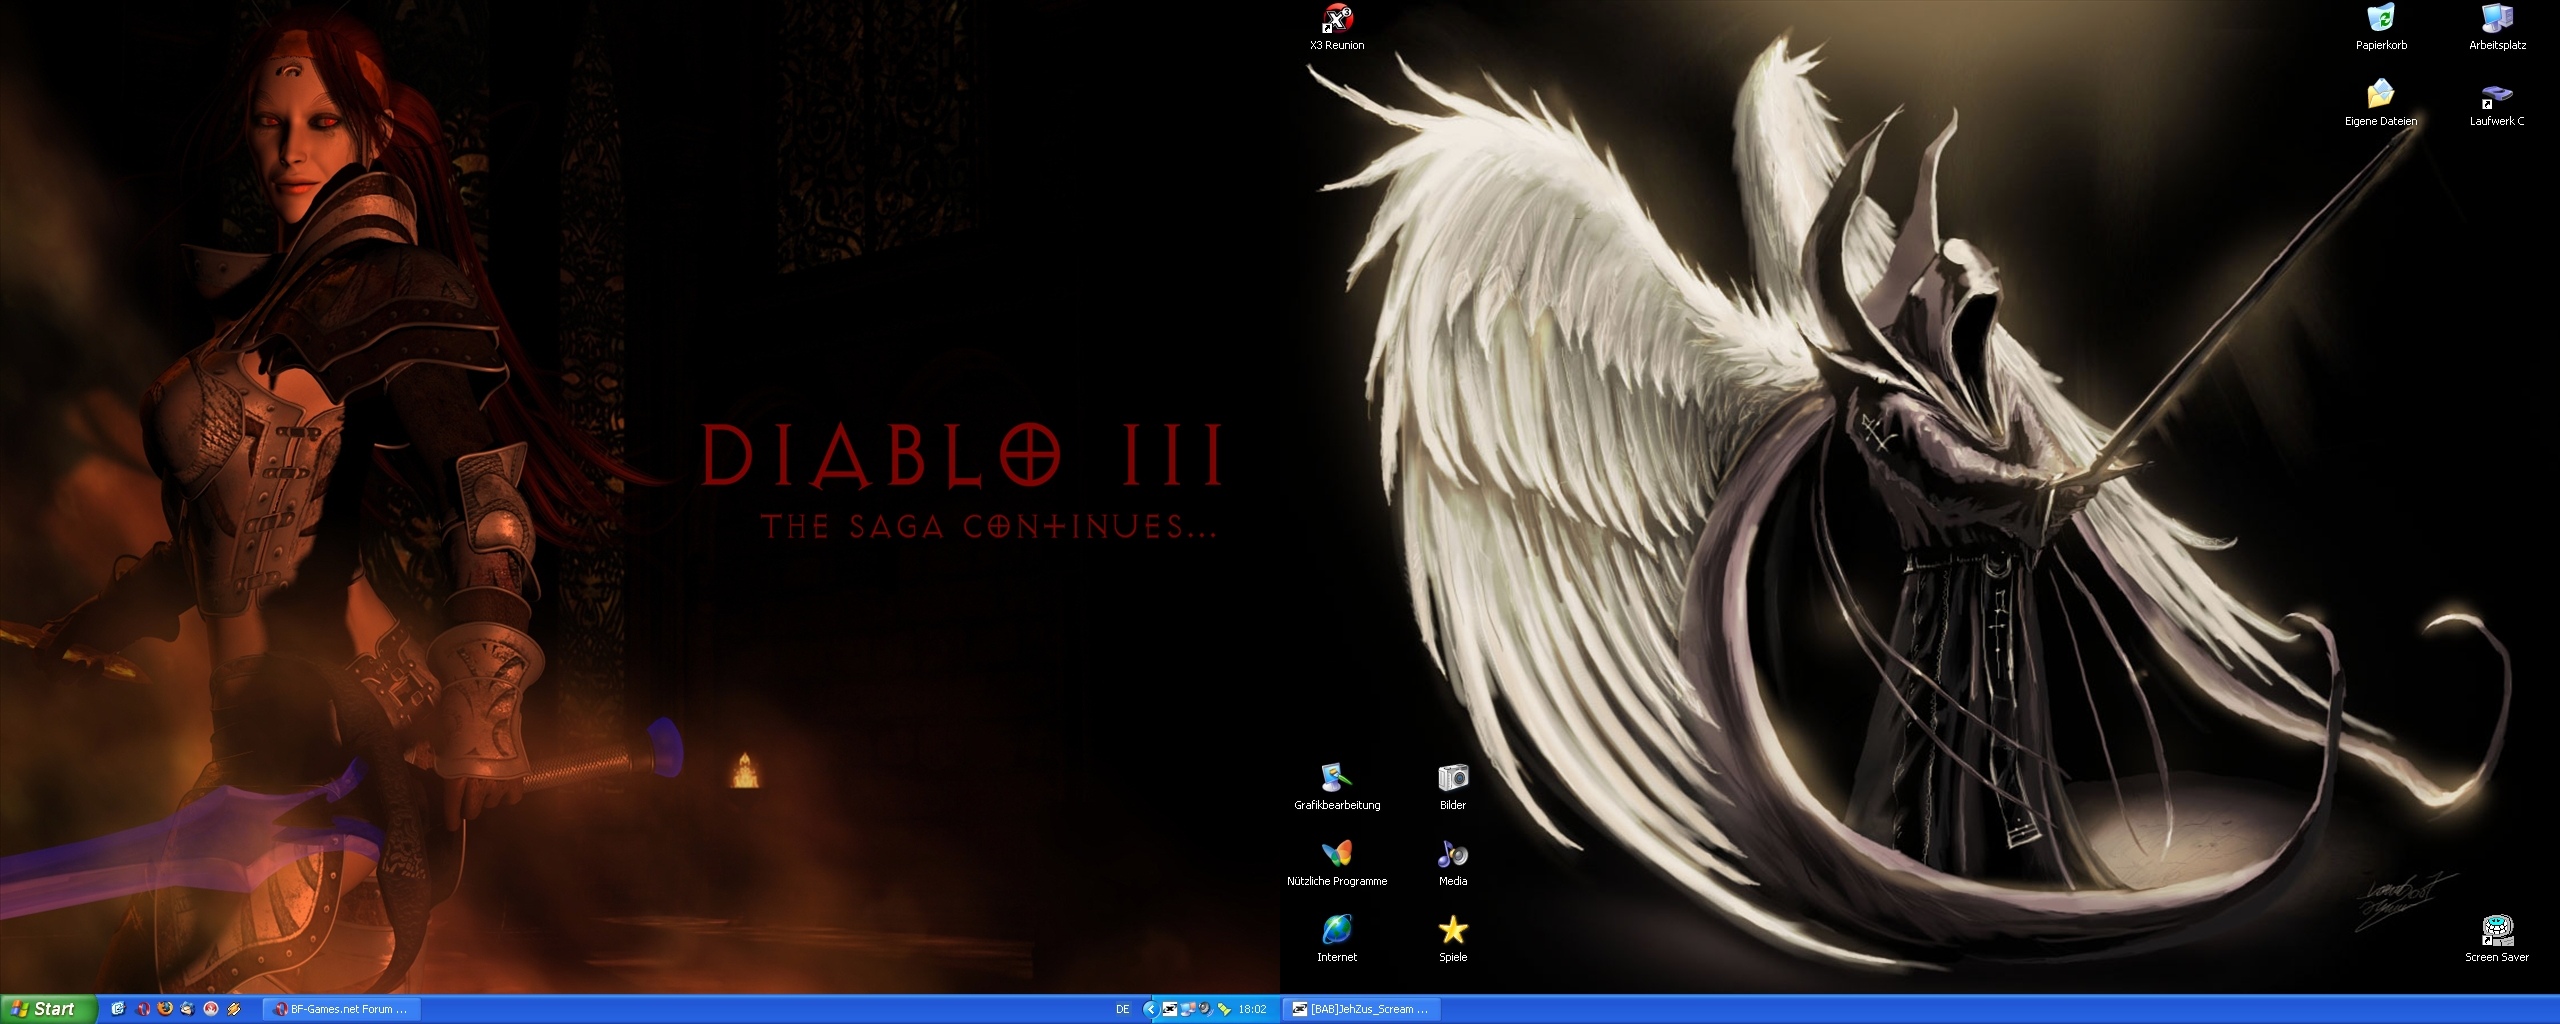
Task: Open the Windows Start menu
Action: 48,1009
